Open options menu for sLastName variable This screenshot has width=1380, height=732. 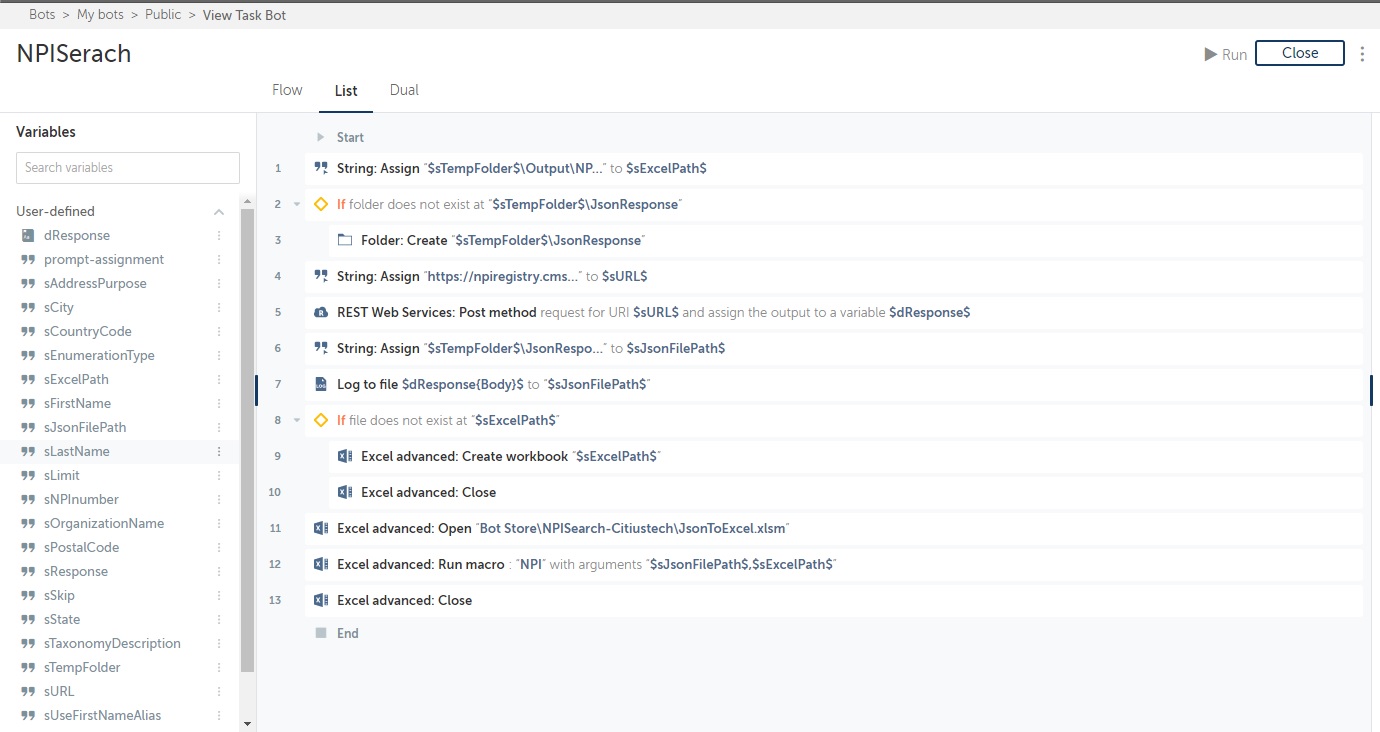coord(219,451)
